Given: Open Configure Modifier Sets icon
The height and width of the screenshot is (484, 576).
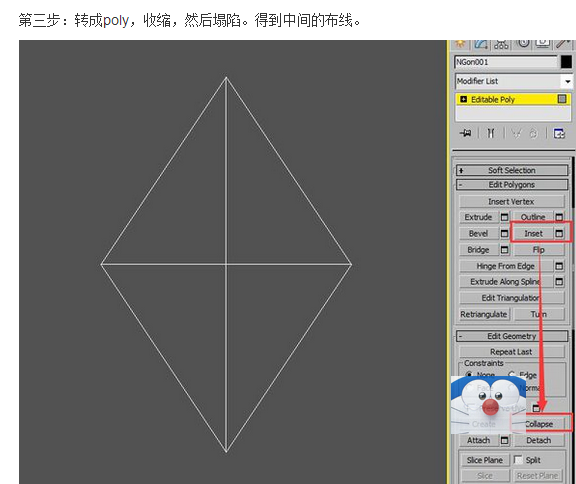Looking at the screenshot, I should coord(559,133).
